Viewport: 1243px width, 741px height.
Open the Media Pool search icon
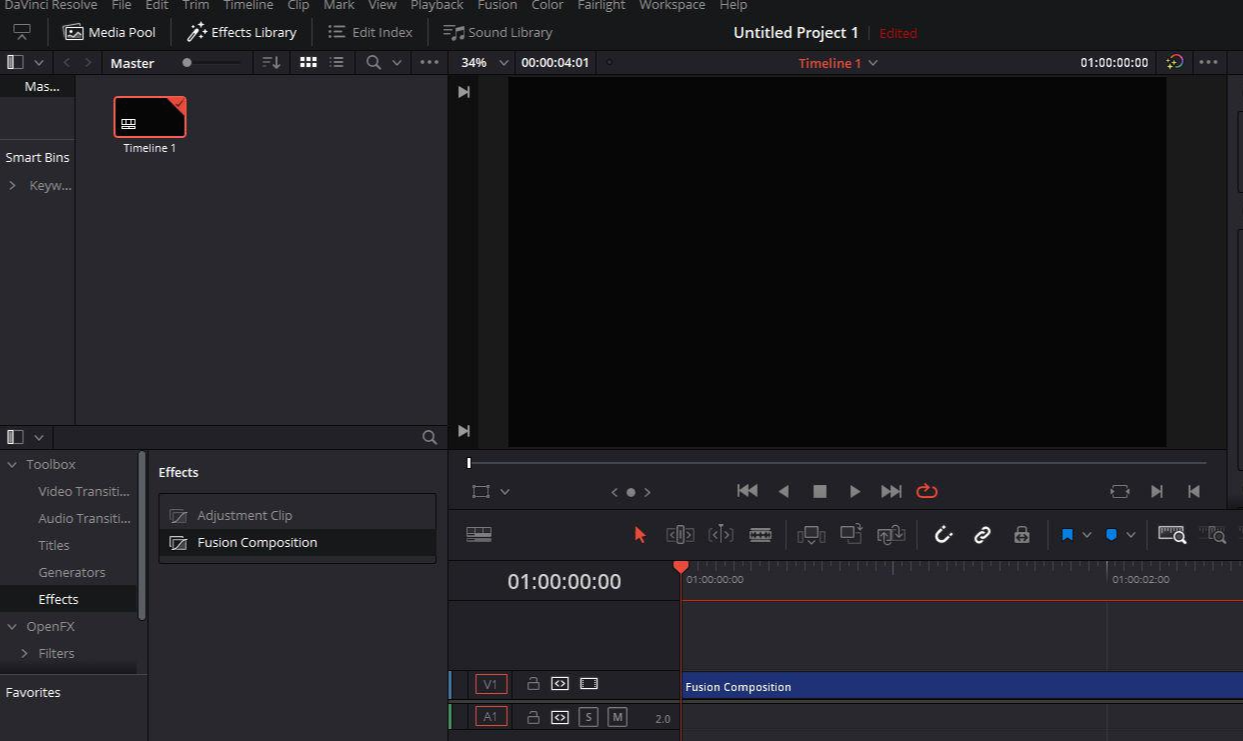coord(373,62)
